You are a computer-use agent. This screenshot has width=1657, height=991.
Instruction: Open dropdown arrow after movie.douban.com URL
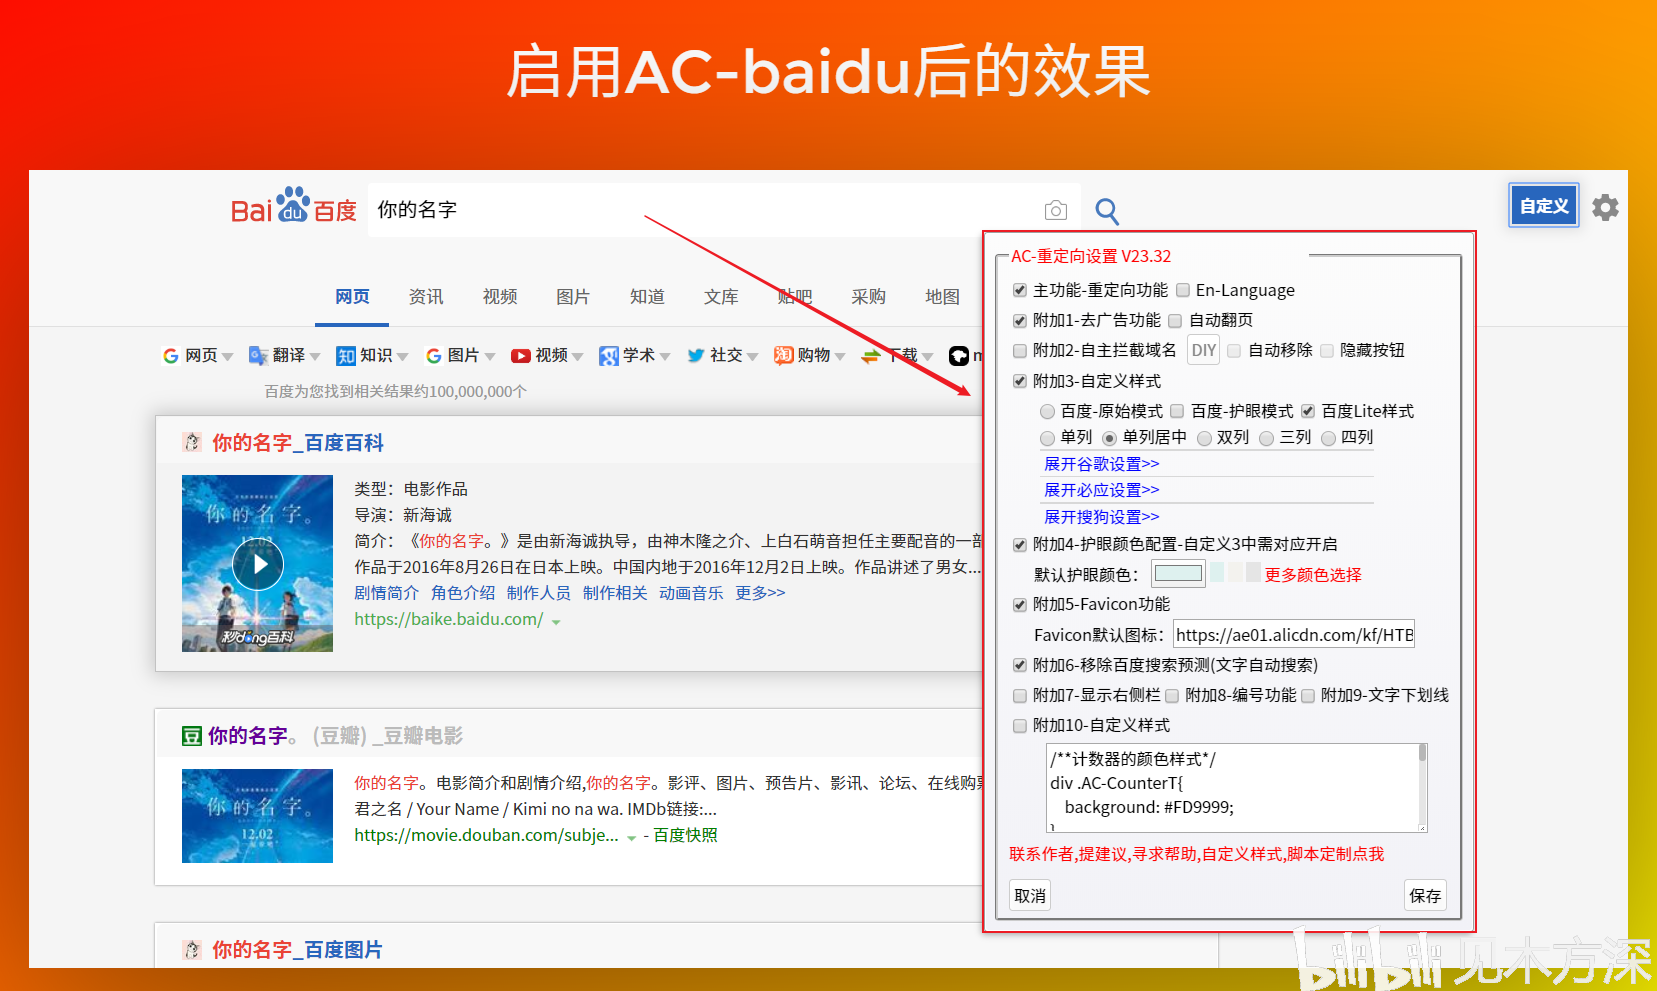coord(632,838)
